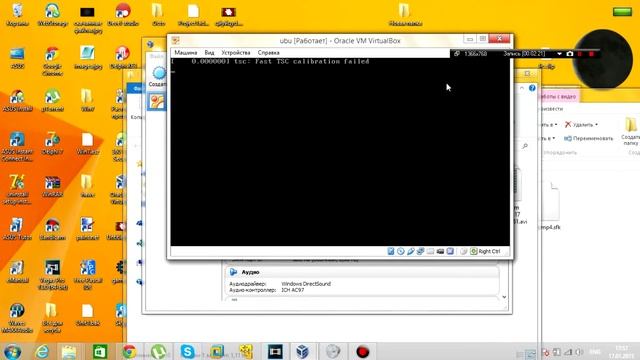Click Переименовать in the Explorer ribbon
The width and height of the screenshot is (640, 360).
[589, 138]
